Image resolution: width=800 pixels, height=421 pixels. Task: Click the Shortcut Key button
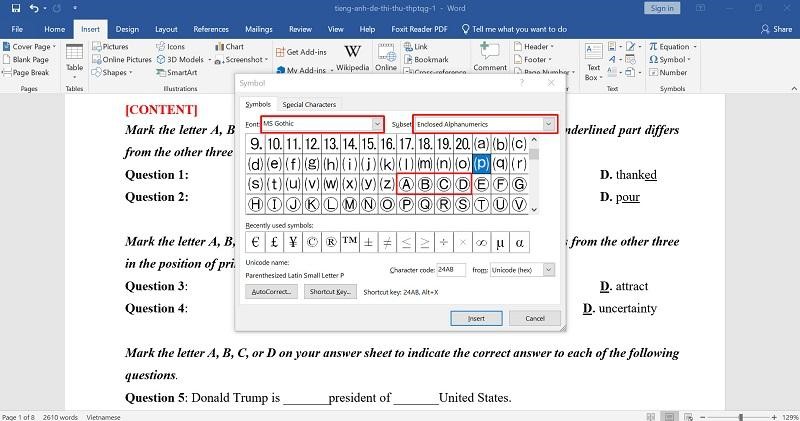(x=330, y=291)
